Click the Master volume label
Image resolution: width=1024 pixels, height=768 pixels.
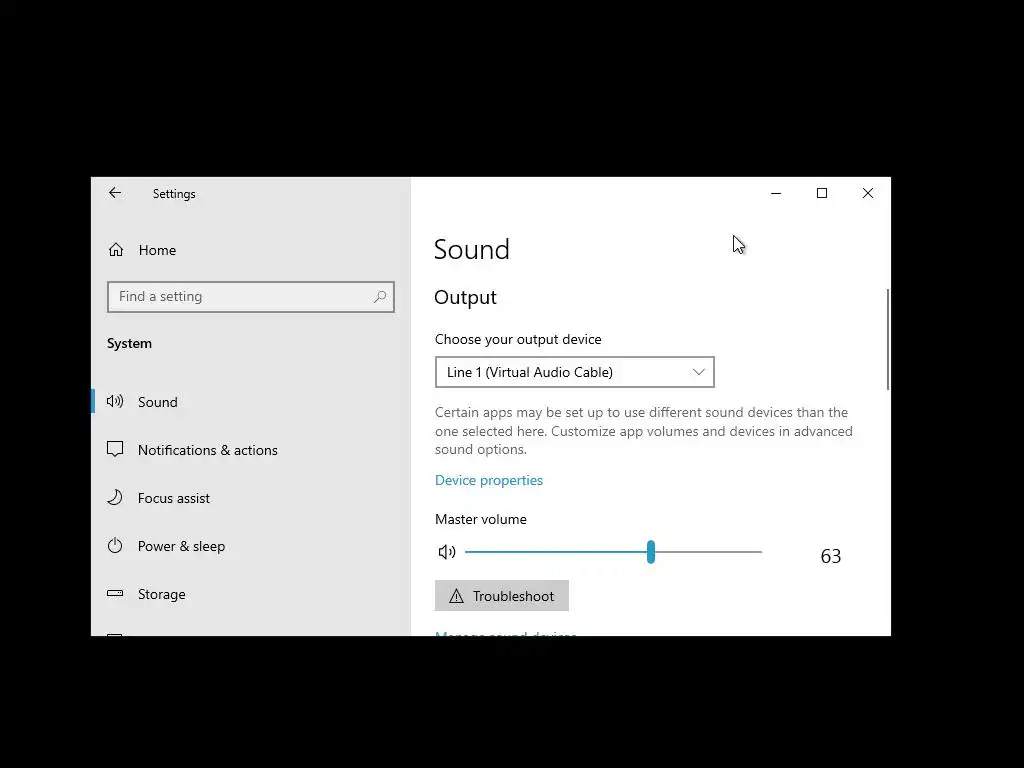pos(481,519)
